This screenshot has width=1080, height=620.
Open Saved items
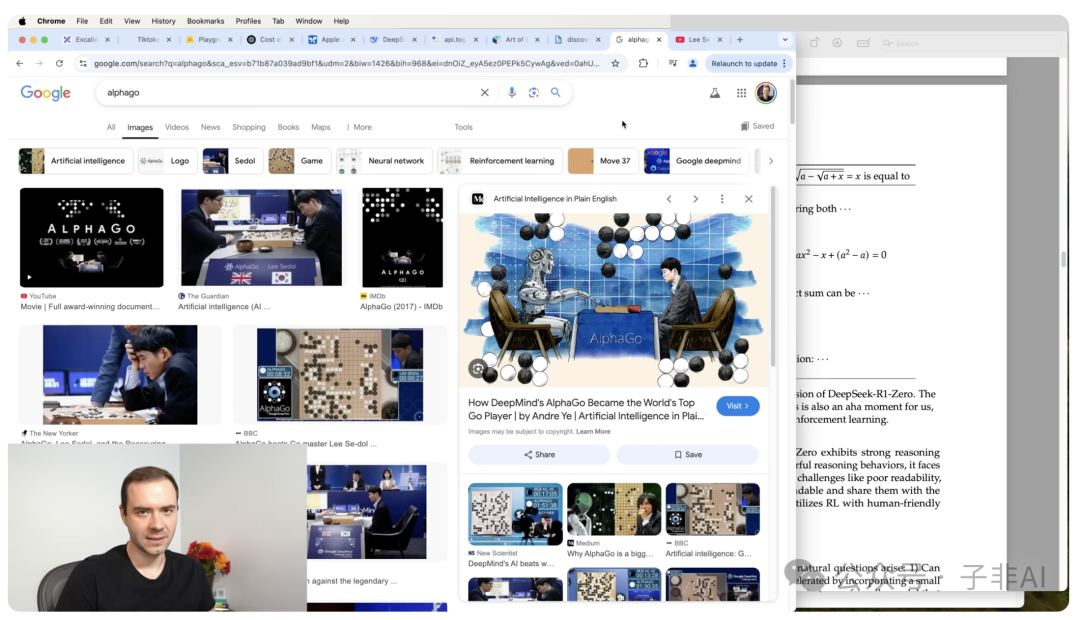pos(757,127)
